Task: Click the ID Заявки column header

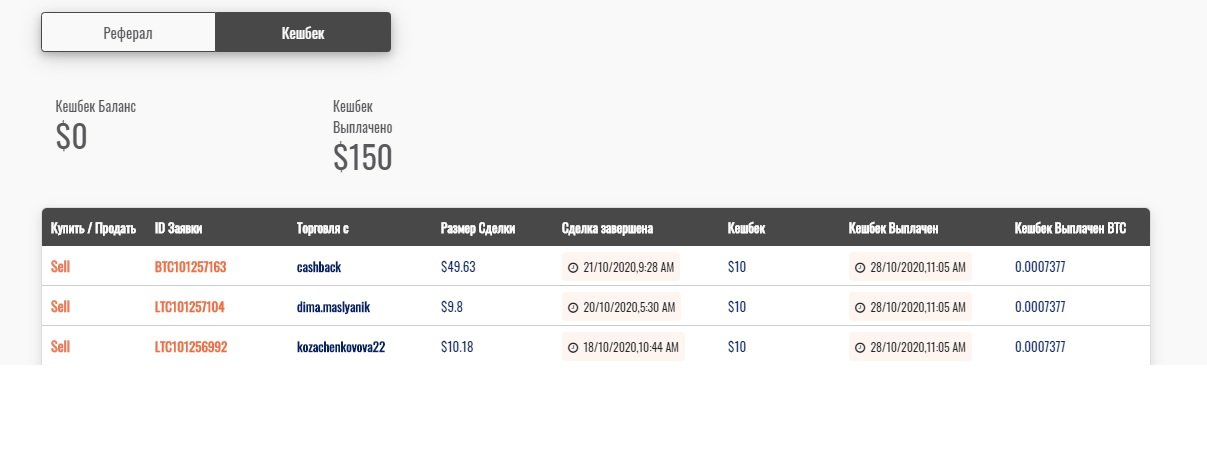Action: [x=178, y=228]
